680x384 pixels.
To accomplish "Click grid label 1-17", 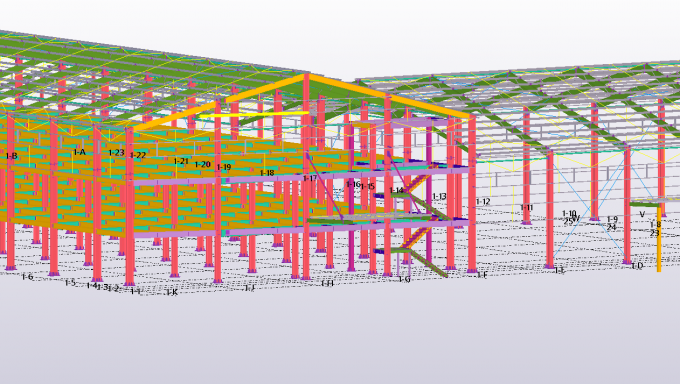I will pos(310,178).
